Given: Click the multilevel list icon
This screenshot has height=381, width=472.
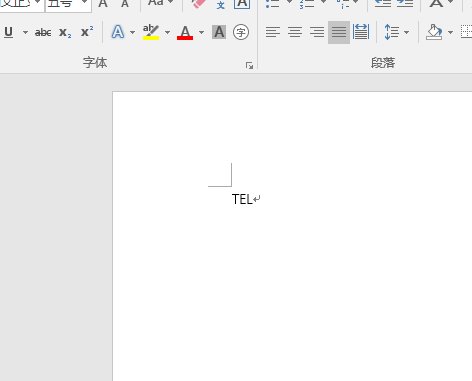Looking at the screenshot, I should pyautogui.click(x=342, y=3).
